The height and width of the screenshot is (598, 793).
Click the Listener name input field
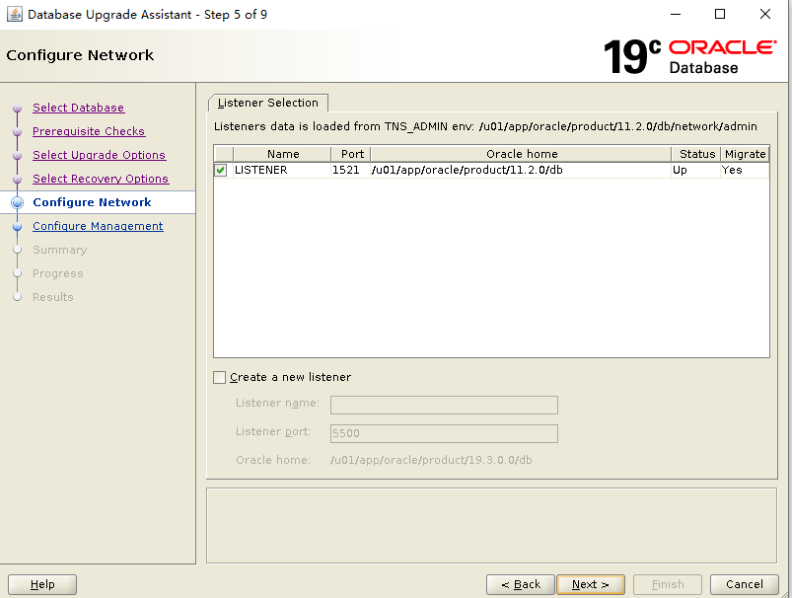[444, 405]
